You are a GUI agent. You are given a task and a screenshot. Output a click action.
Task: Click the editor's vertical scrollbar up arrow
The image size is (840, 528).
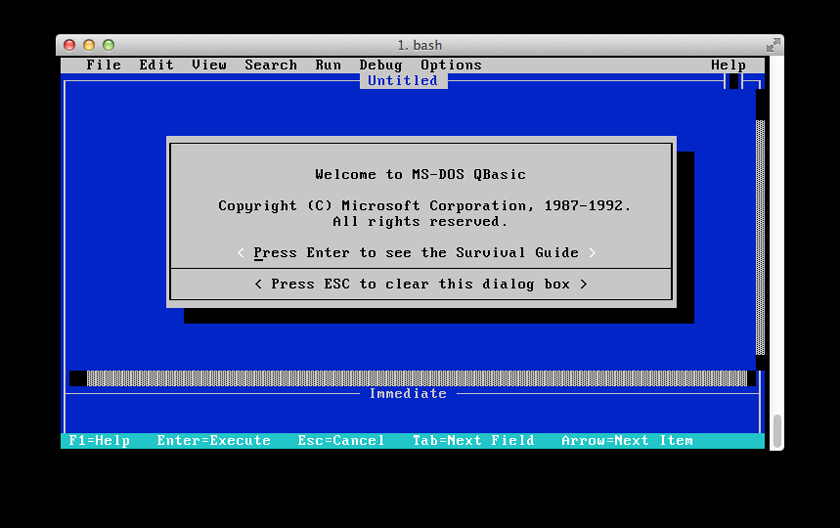coord(760,104)
